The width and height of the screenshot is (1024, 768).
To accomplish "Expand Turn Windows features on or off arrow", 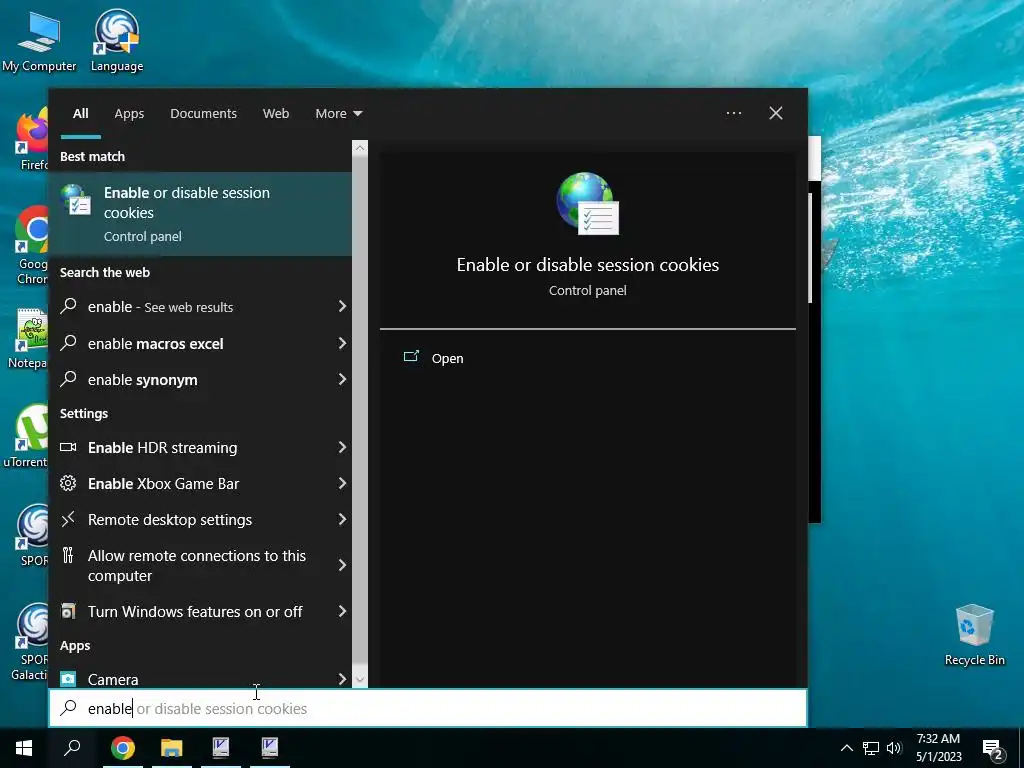I will (342, 611).
